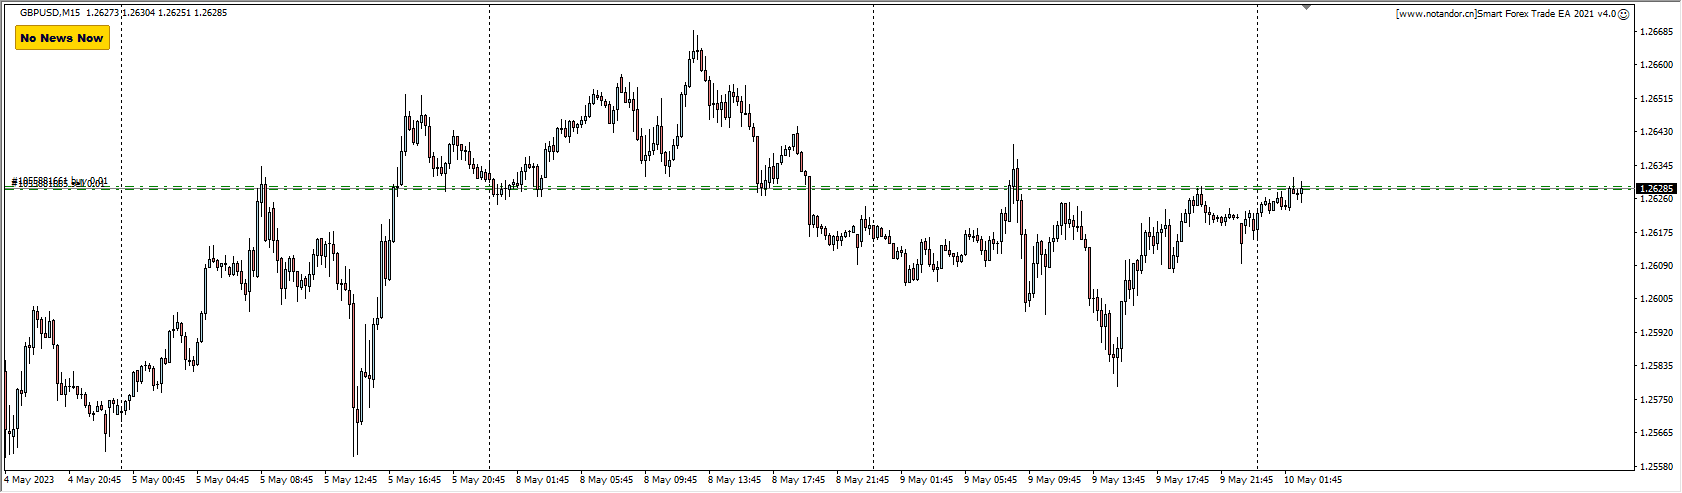Click the 1.25920 price scale label
Image resolution: width=1682 pixels, height=493 pixels.
tap(1658, 333)
